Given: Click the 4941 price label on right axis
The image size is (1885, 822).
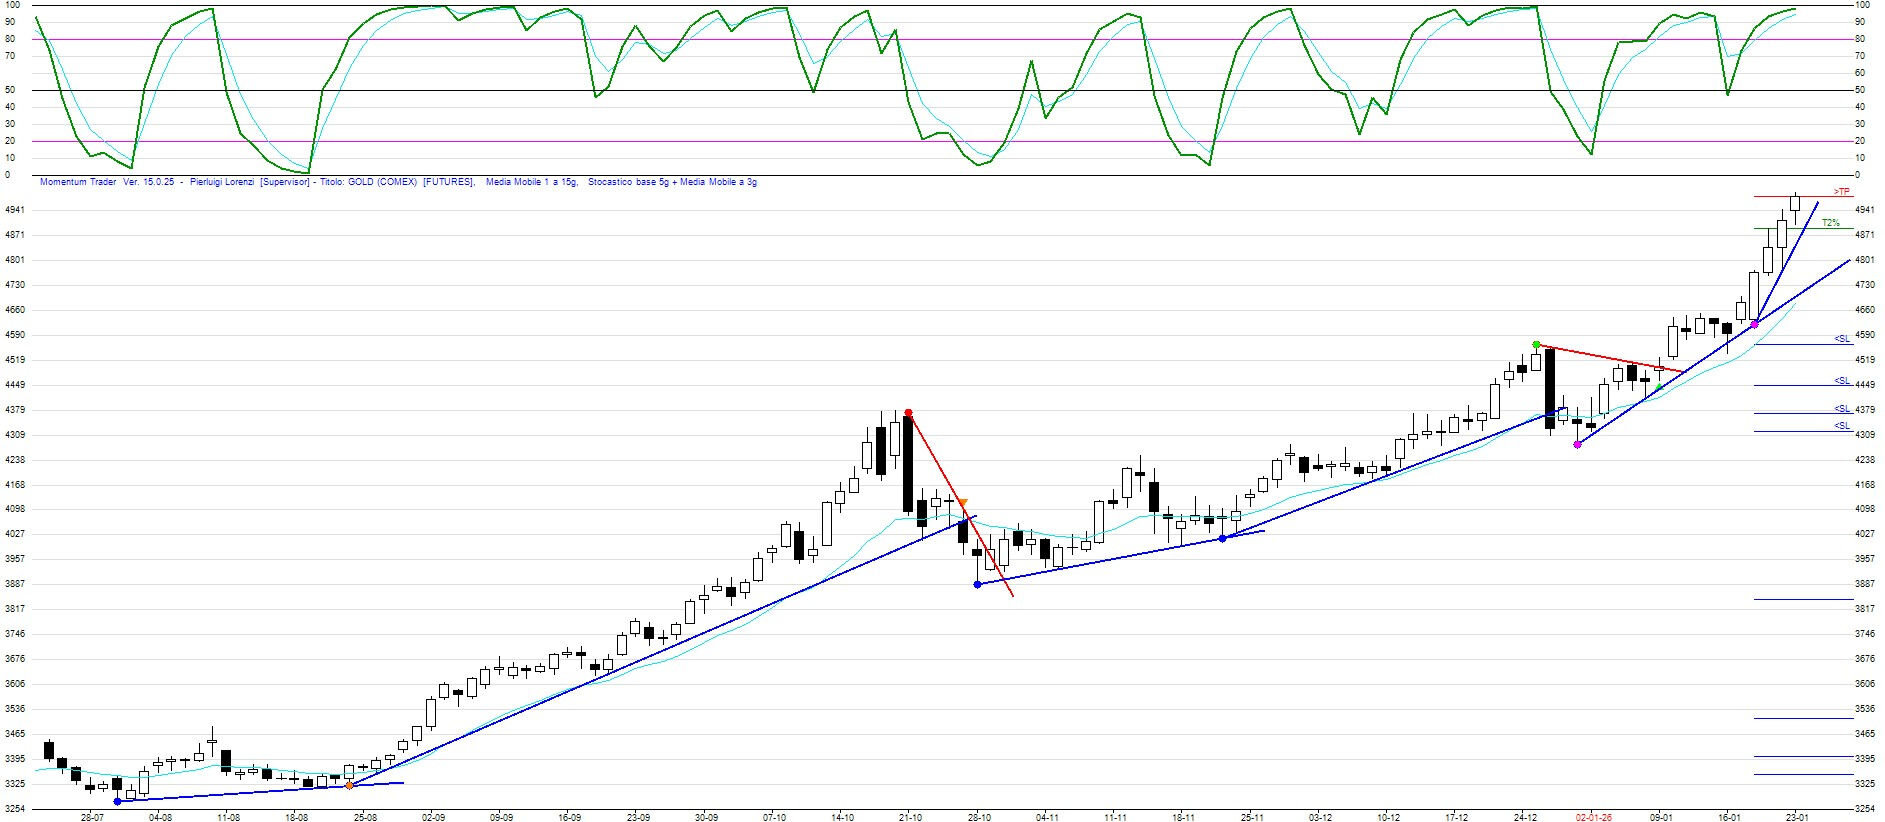Looking at the screenshot, I should click(x=1864, y=210).
